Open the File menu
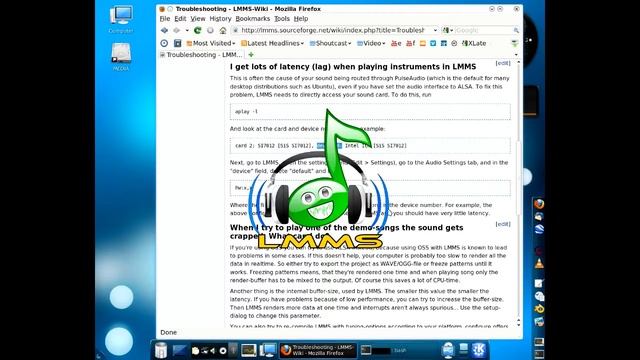Image resolution: width=640 pixels, height=360 pixels. [165, 19]
